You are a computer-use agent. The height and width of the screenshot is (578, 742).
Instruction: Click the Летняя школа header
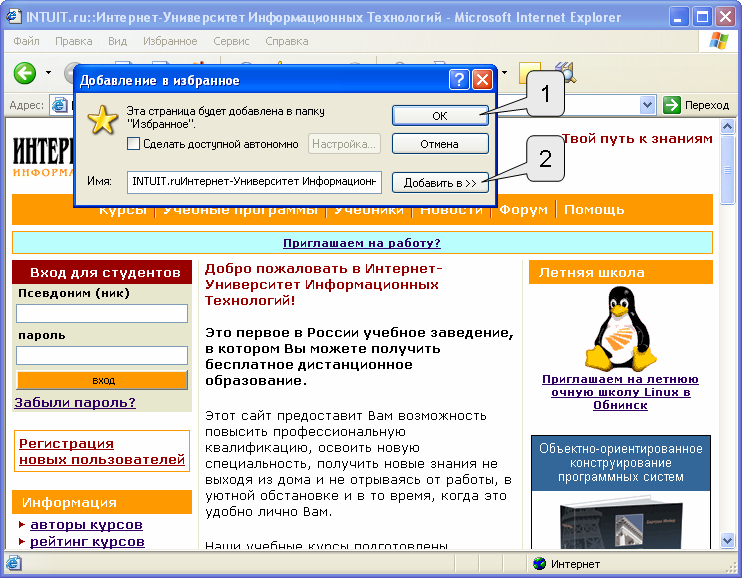620,272
